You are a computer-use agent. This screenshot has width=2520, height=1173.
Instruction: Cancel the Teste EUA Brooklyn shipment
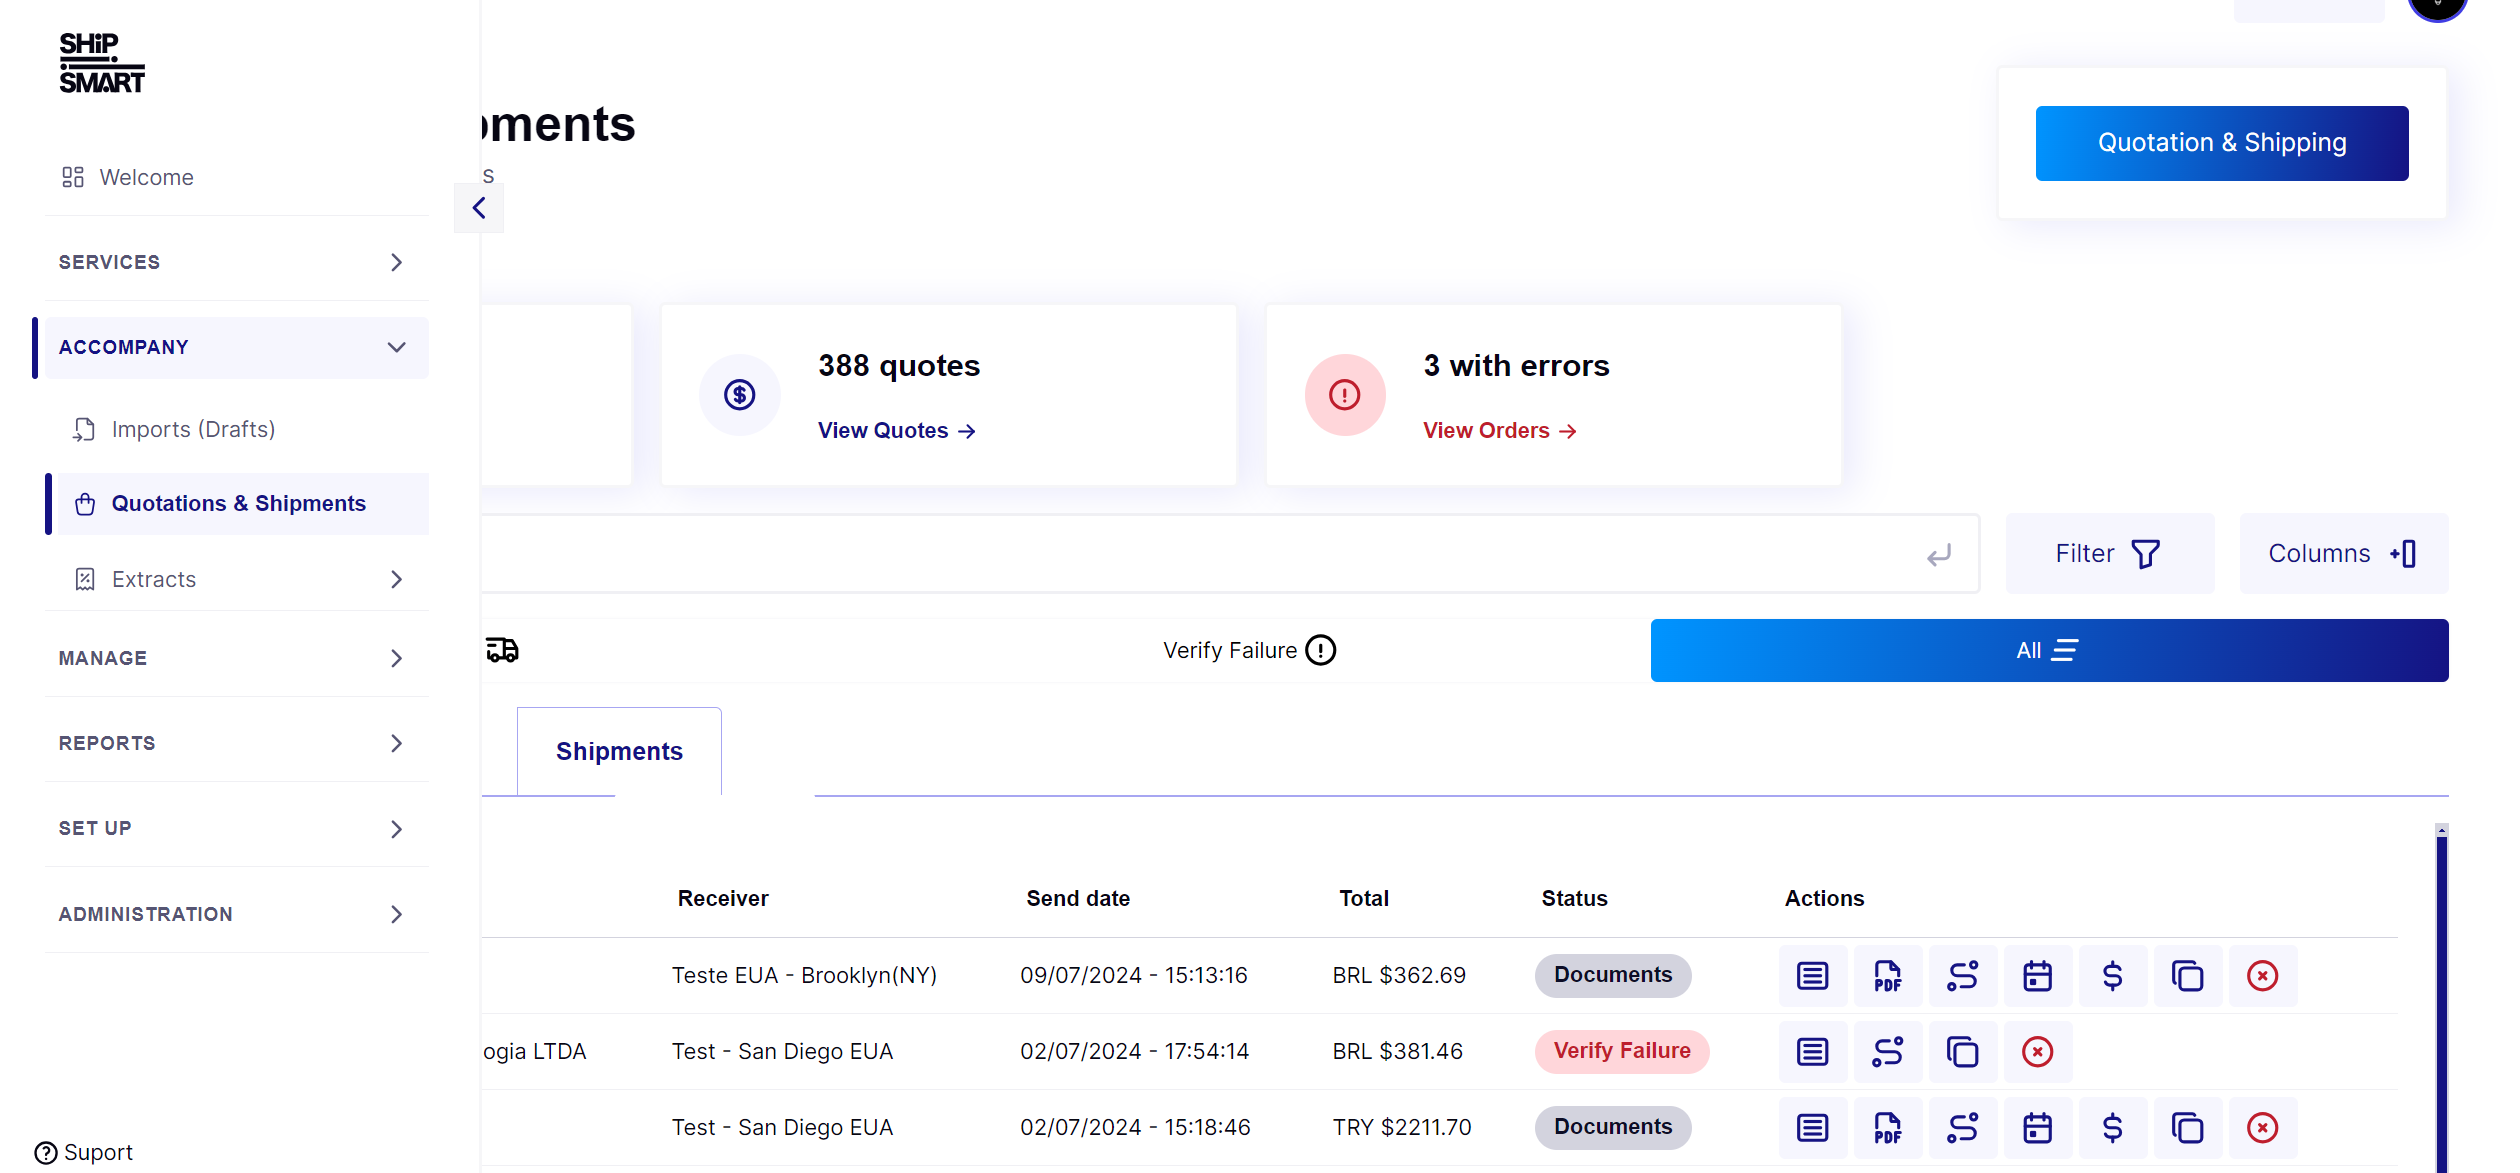(2262, 976)
